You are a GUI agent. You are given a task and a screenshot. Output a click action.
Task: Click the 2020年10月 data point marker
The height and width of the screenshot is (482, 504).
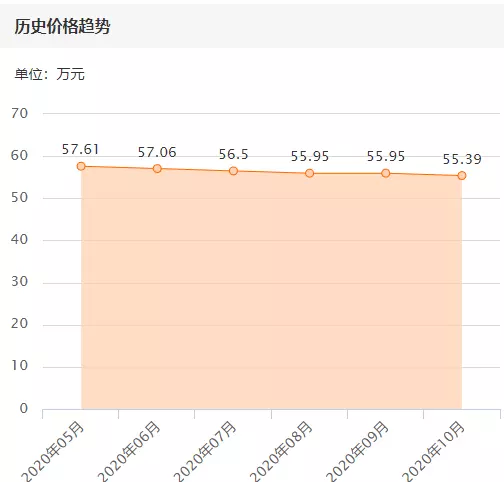click(x=462, y=175)
